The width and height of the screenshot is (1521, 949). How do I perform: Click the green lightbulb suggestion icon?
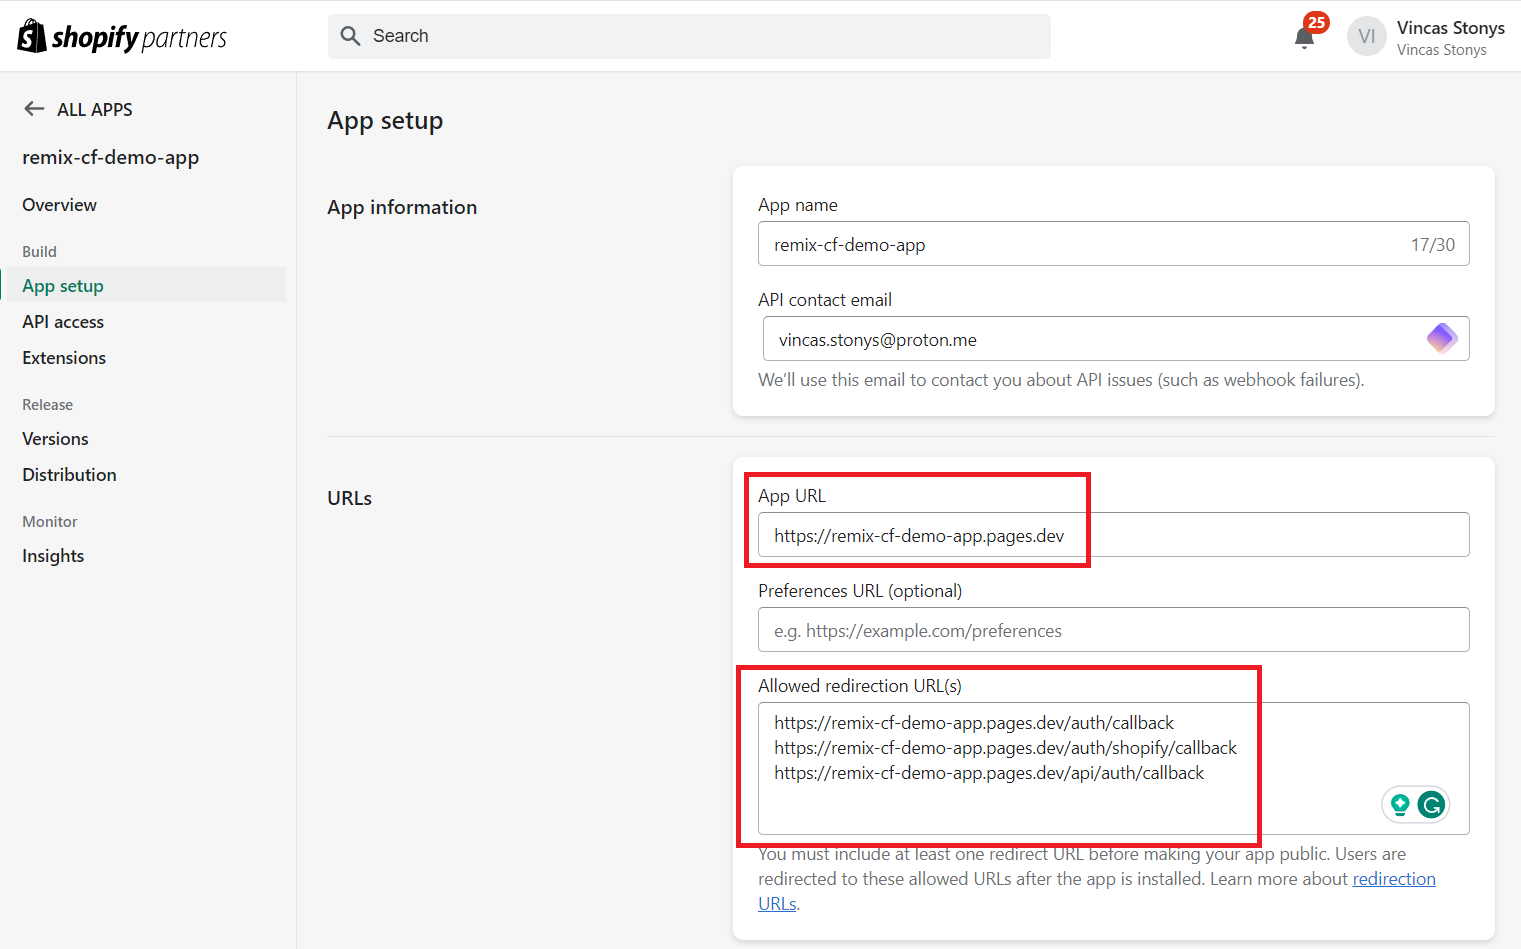click(1400, 804)
